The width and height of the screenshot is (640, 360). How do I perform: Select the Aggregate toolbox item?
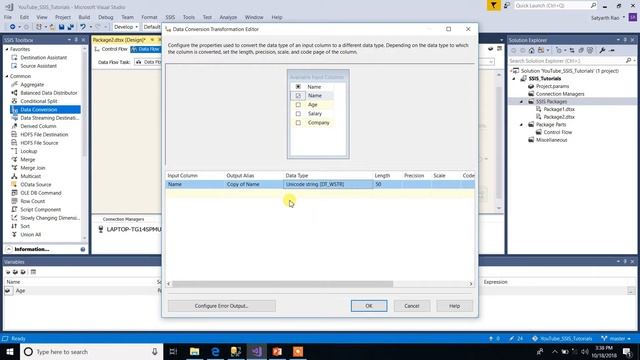click(32, 84)
